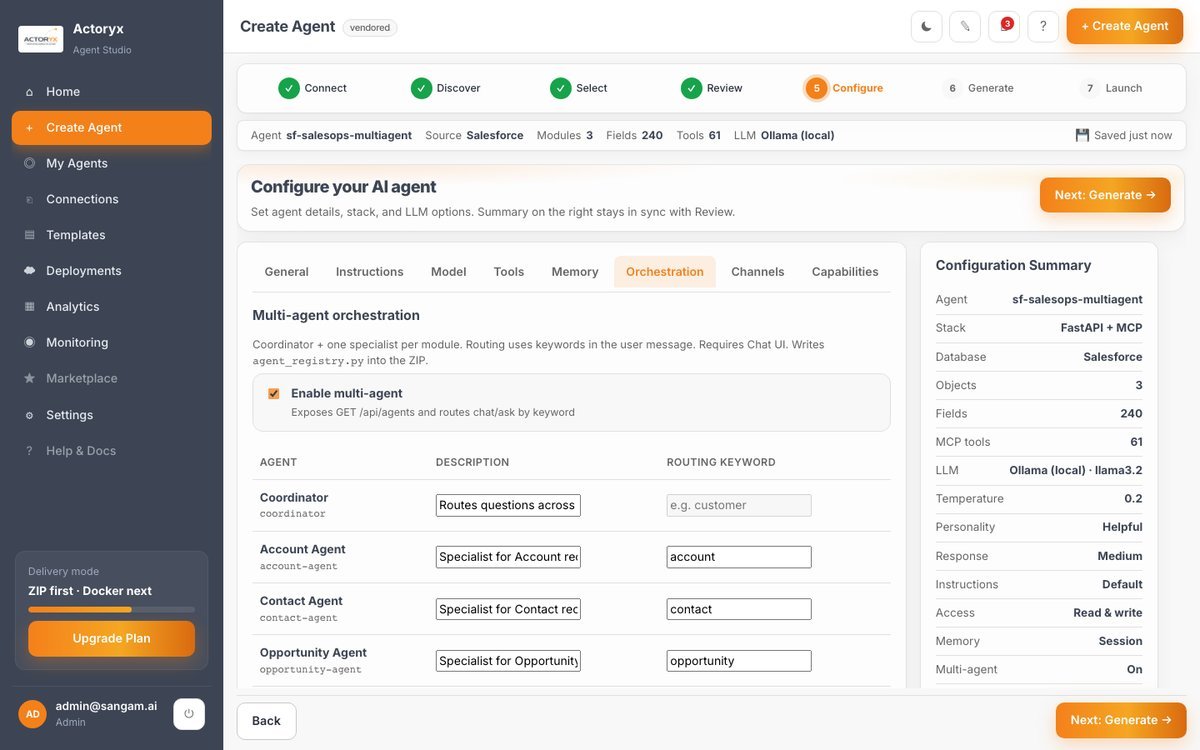Click the Help & Docs question icon
Viewport: 1200px width, 750px height.
click(x=29, y=451)
